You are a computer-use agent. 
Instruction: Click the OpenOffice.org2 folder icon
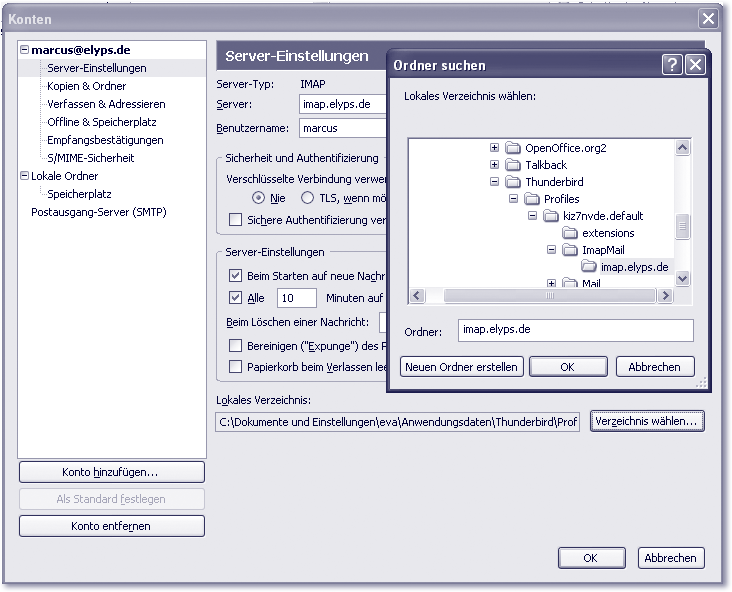pos(513,148)
